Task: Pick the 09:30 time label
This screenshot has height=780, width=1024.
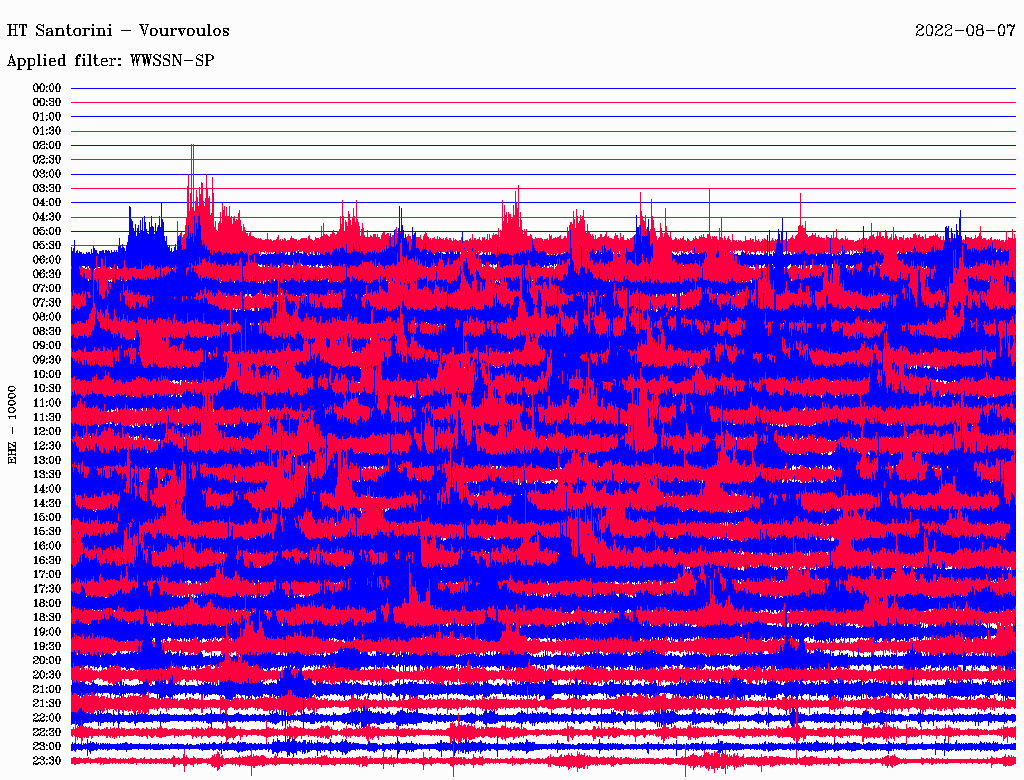Action: tap(47, 360)
